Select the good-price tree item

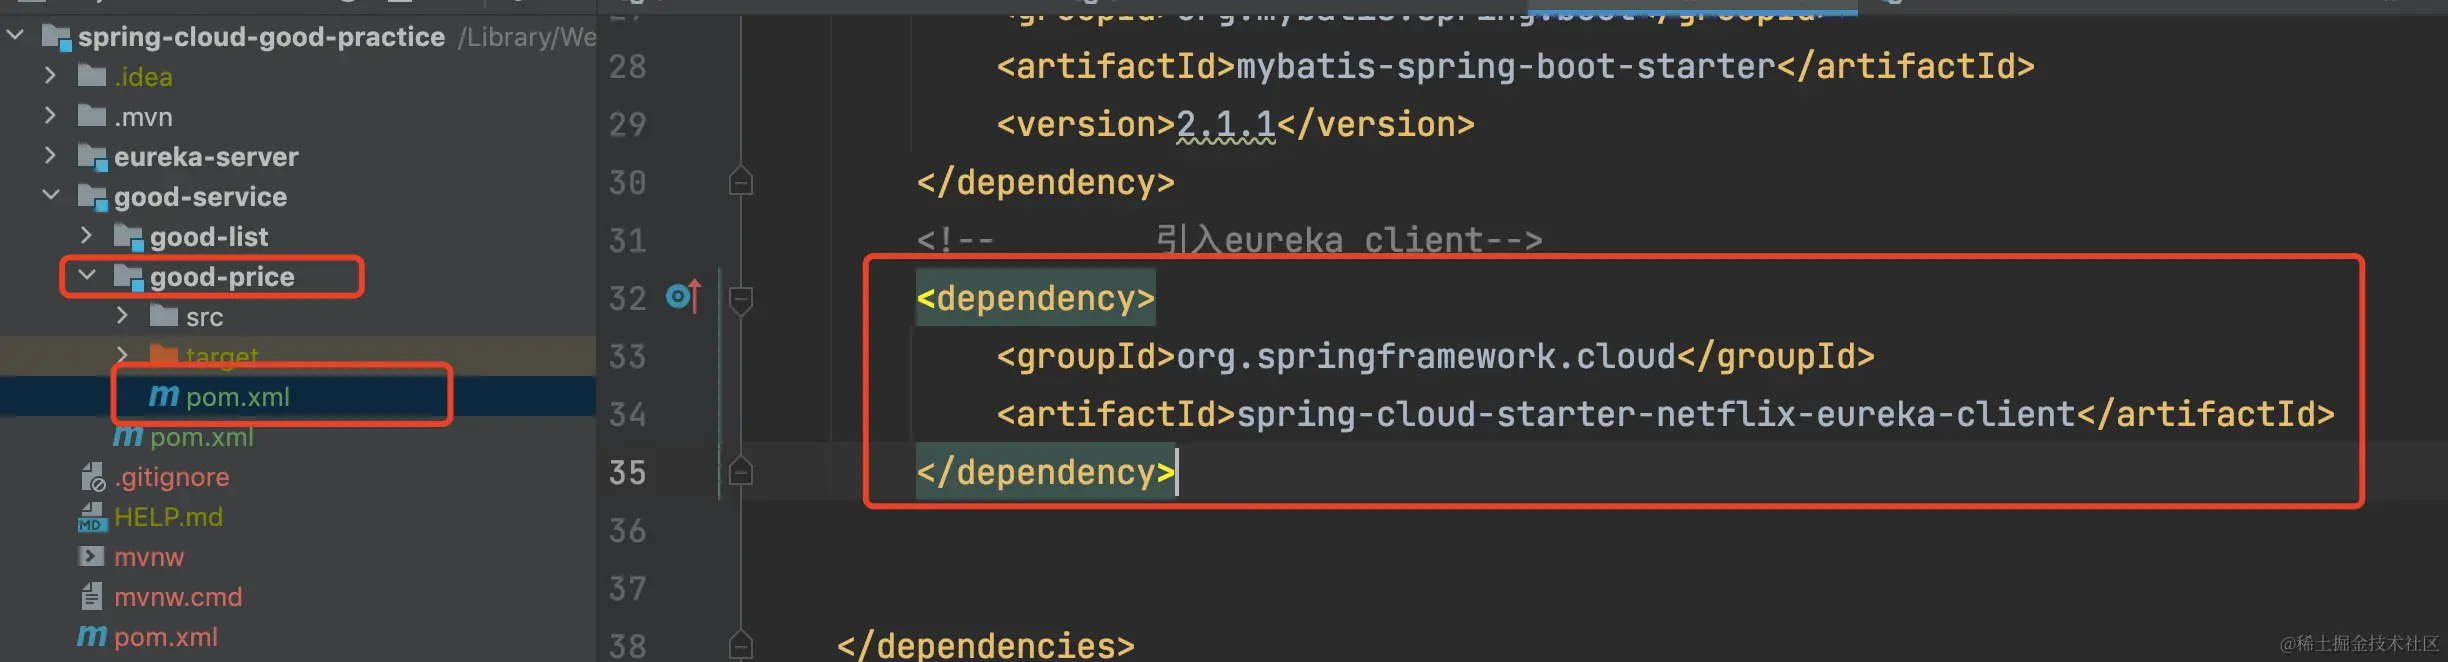[222, 277]
